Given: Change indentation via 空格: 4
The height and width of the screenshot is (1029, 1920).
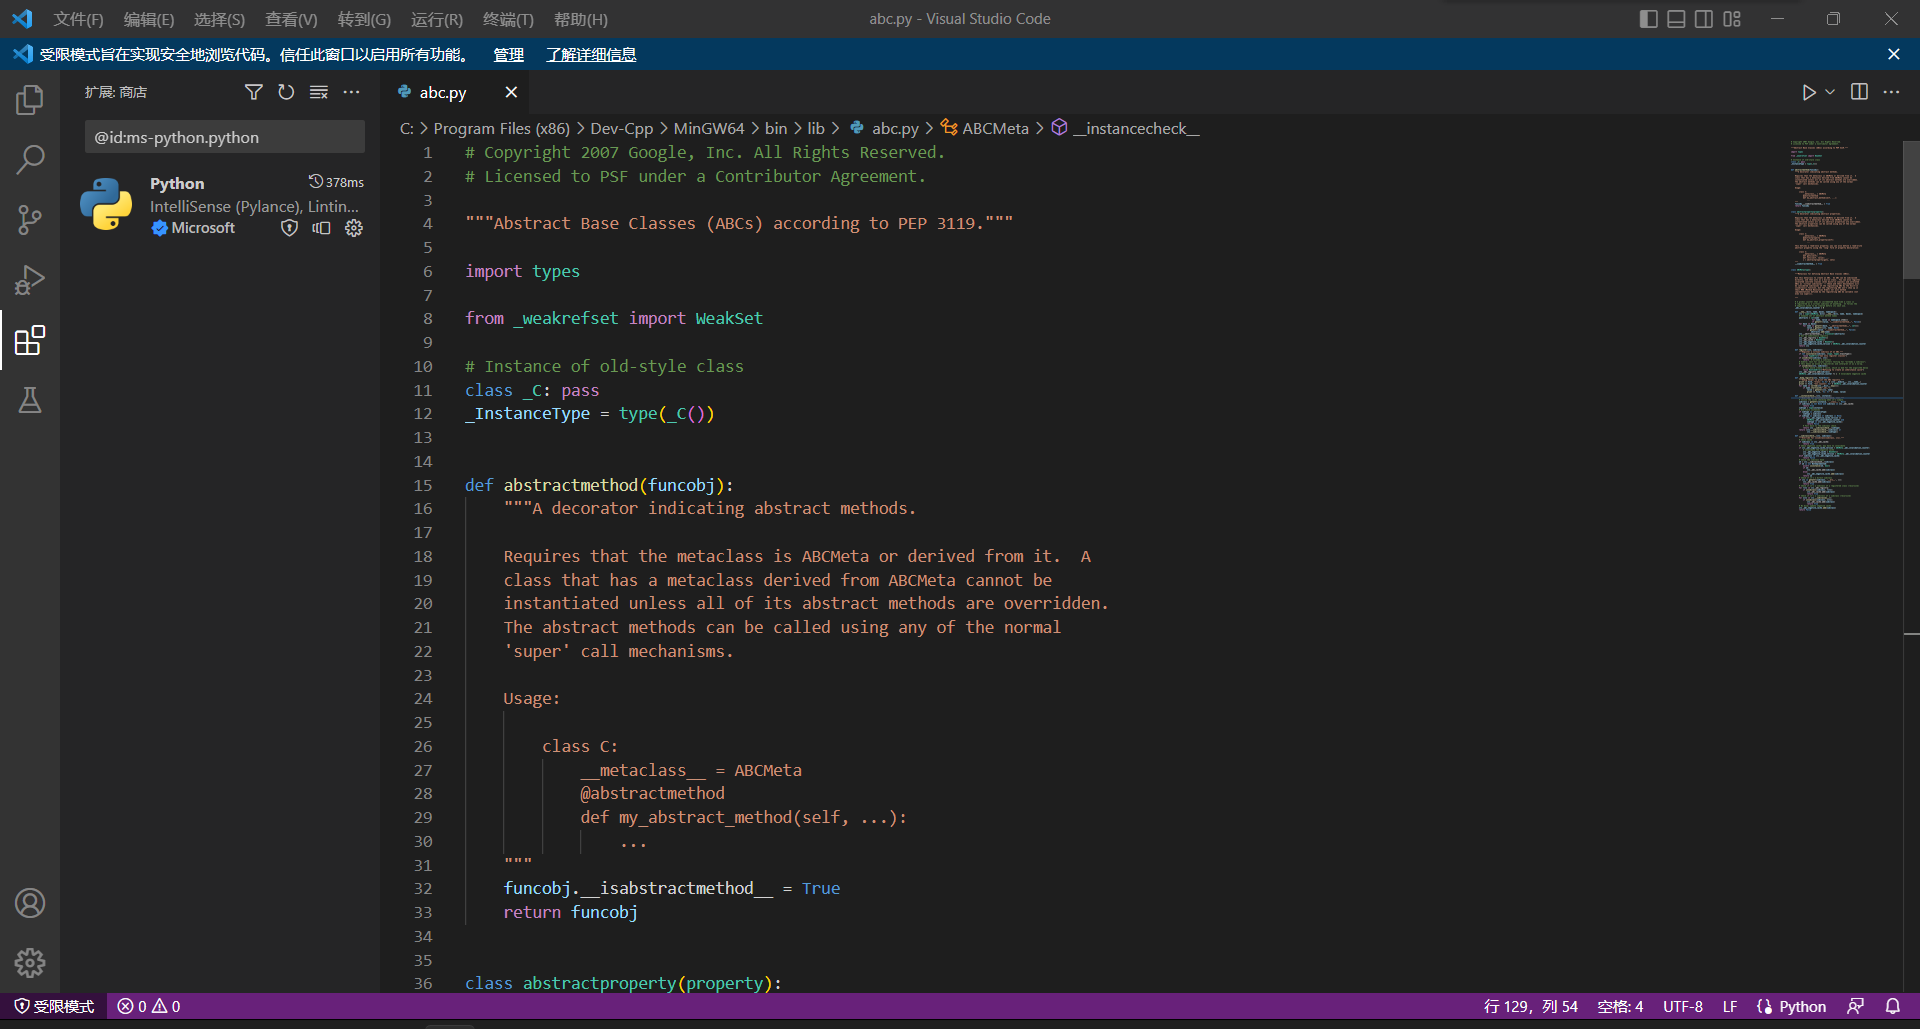Looking at the screenshot, I should (x=1620, y=1006).
